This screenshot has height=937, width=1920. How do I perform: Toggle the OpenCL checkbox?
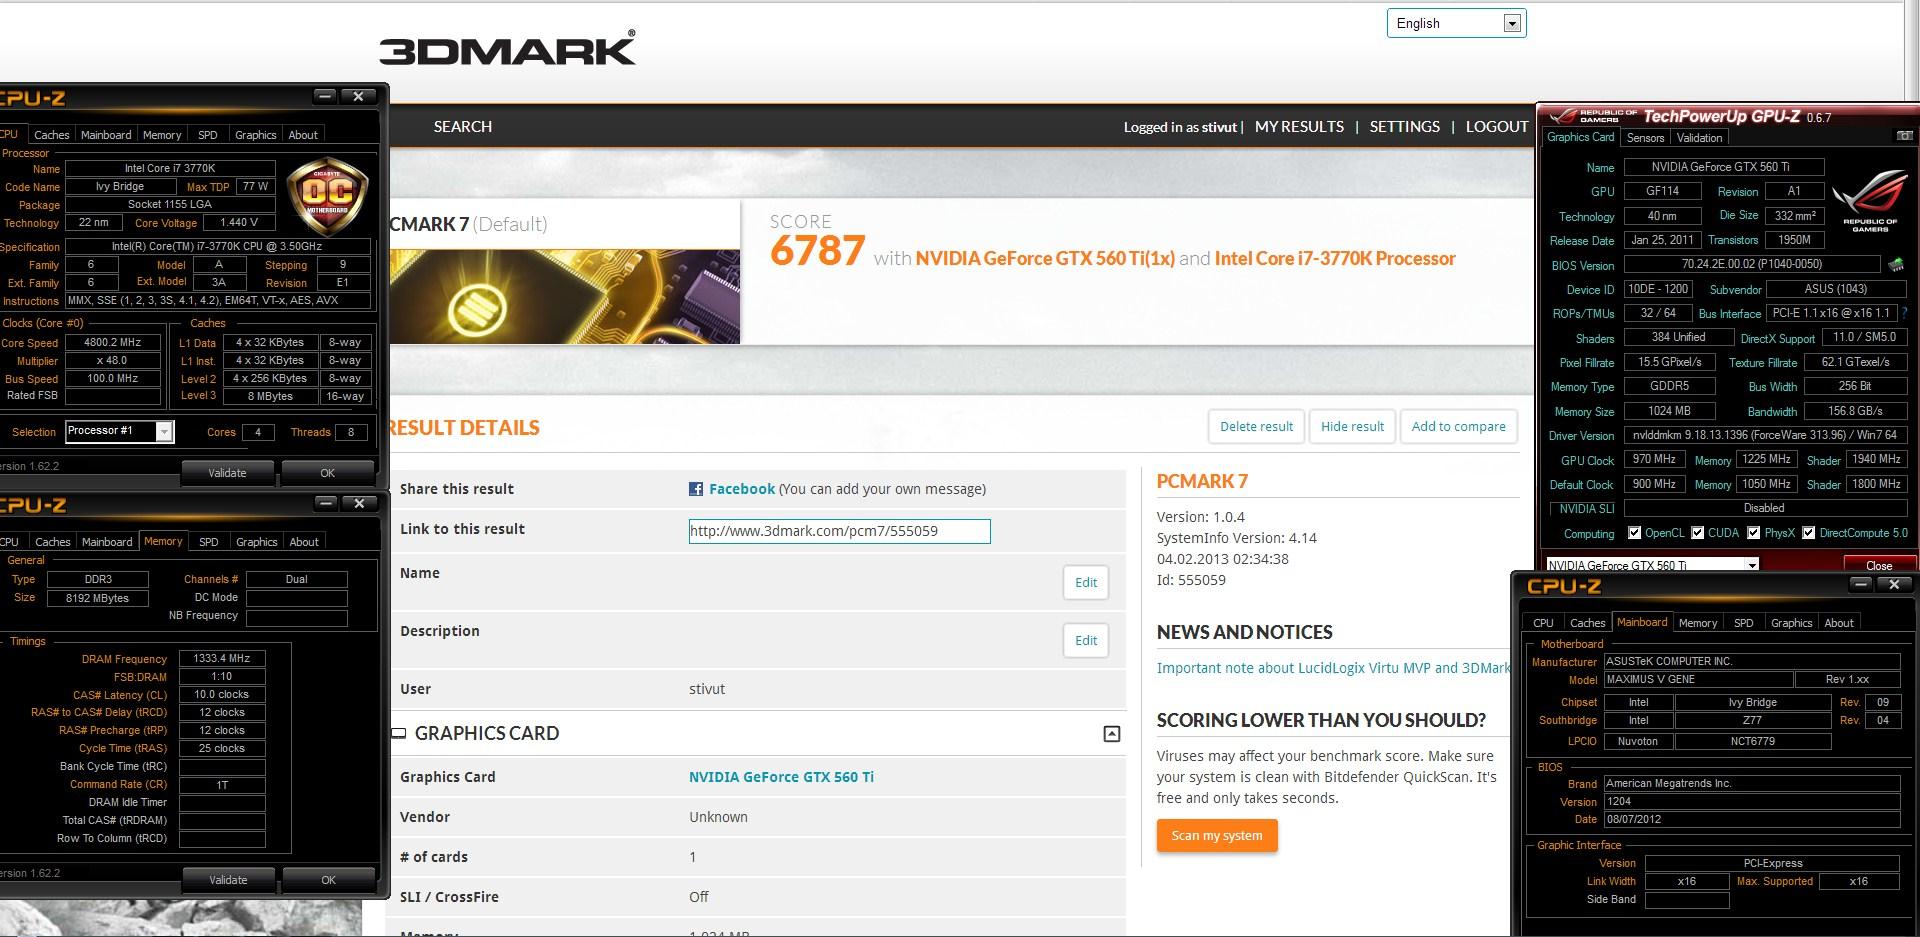[x=1635, y=533]
